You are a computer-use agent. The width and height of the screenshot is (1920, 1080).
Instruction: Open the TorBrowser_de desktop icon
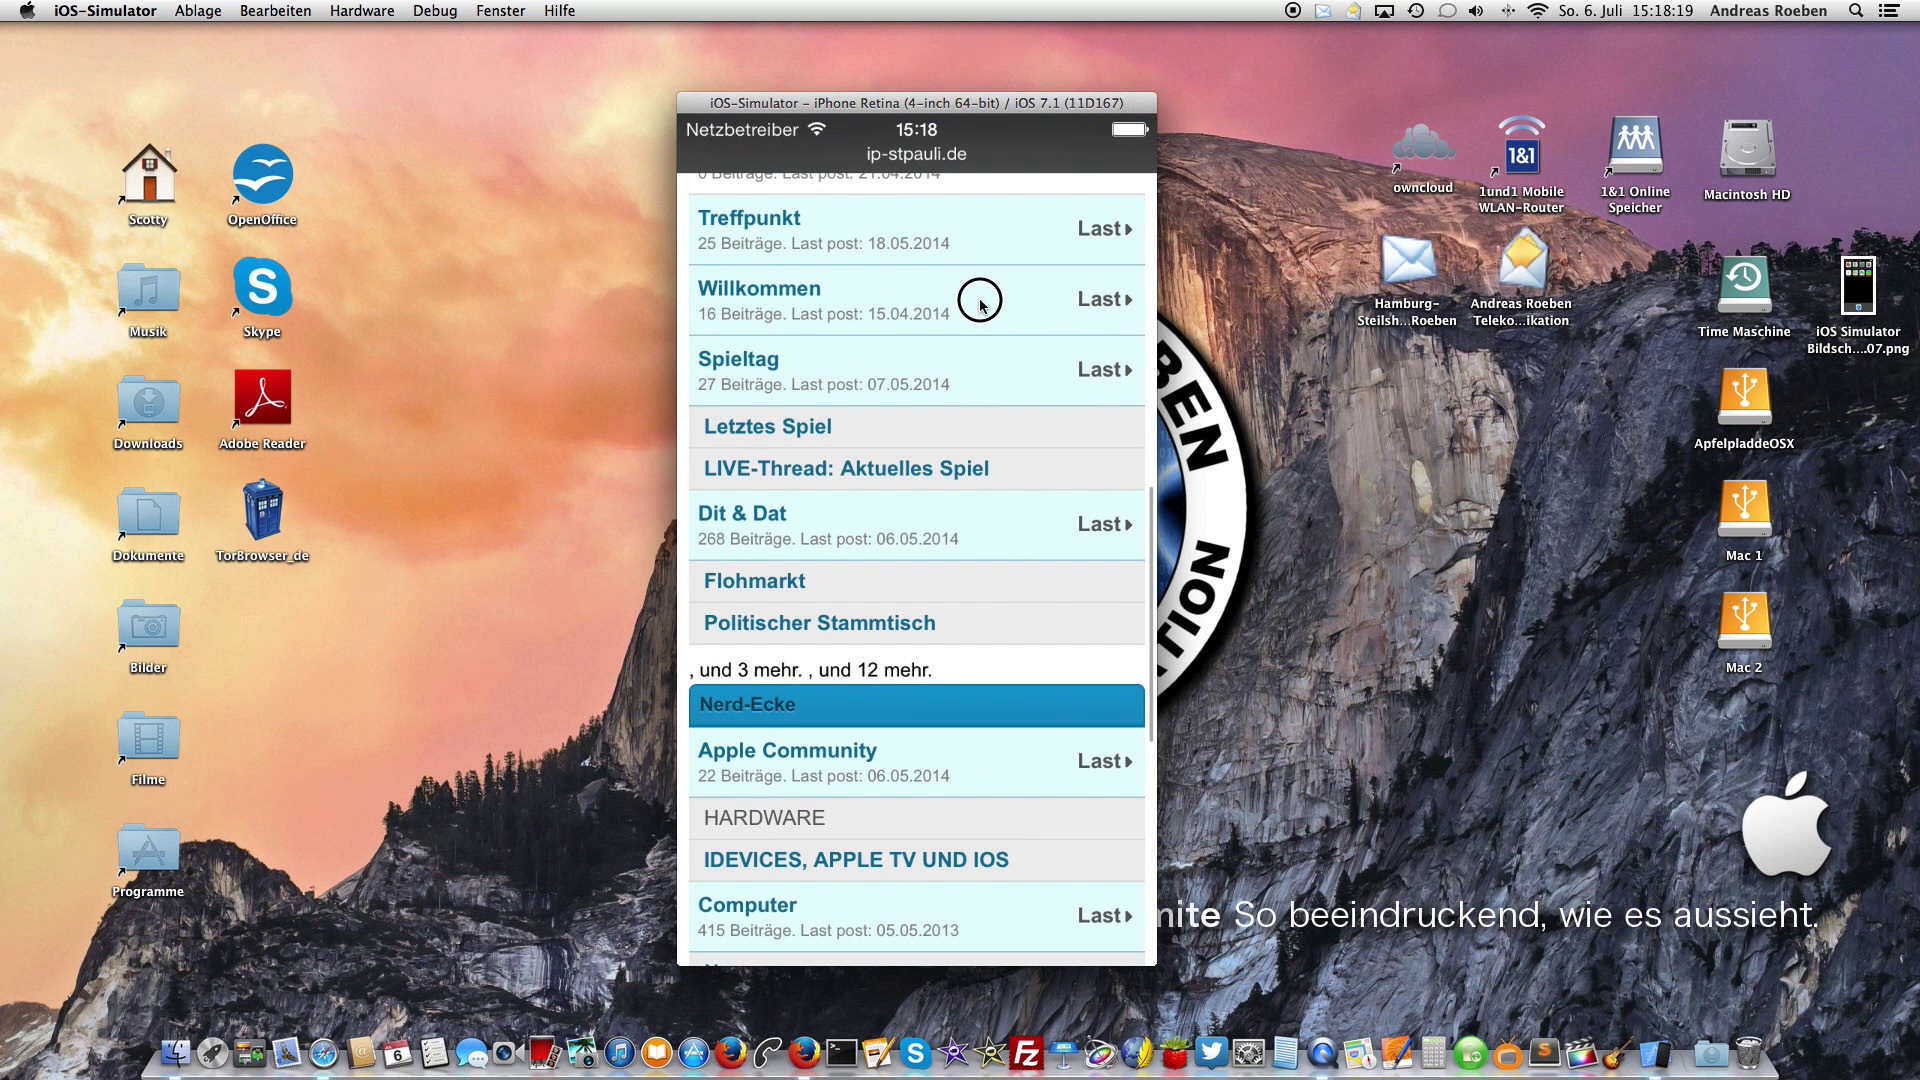(x=262, y=512)
